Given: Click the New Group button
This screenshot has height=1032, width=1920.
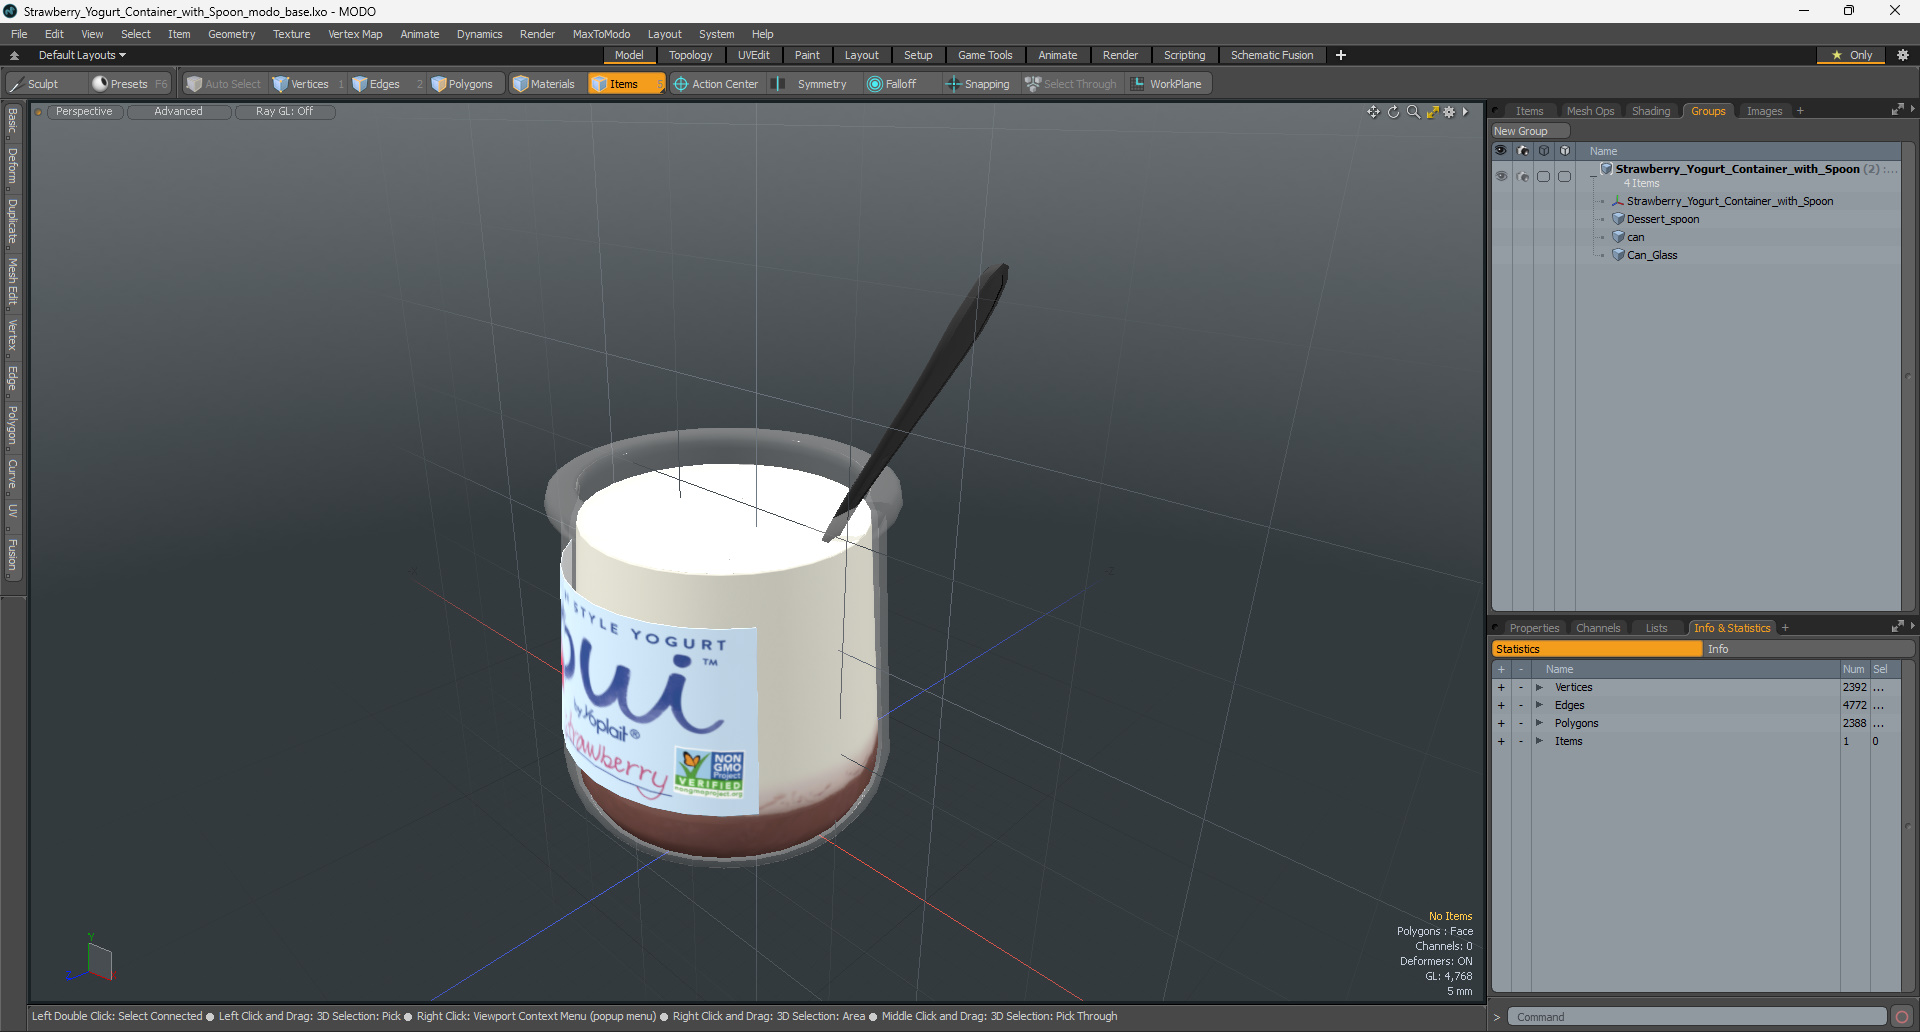Looking at the screenshot, I should coord(1530,131).
